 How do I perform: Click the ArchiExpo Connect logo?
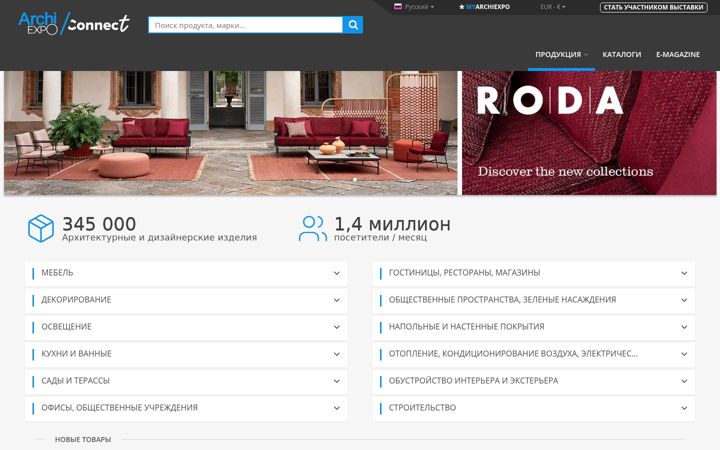point(74,24)
